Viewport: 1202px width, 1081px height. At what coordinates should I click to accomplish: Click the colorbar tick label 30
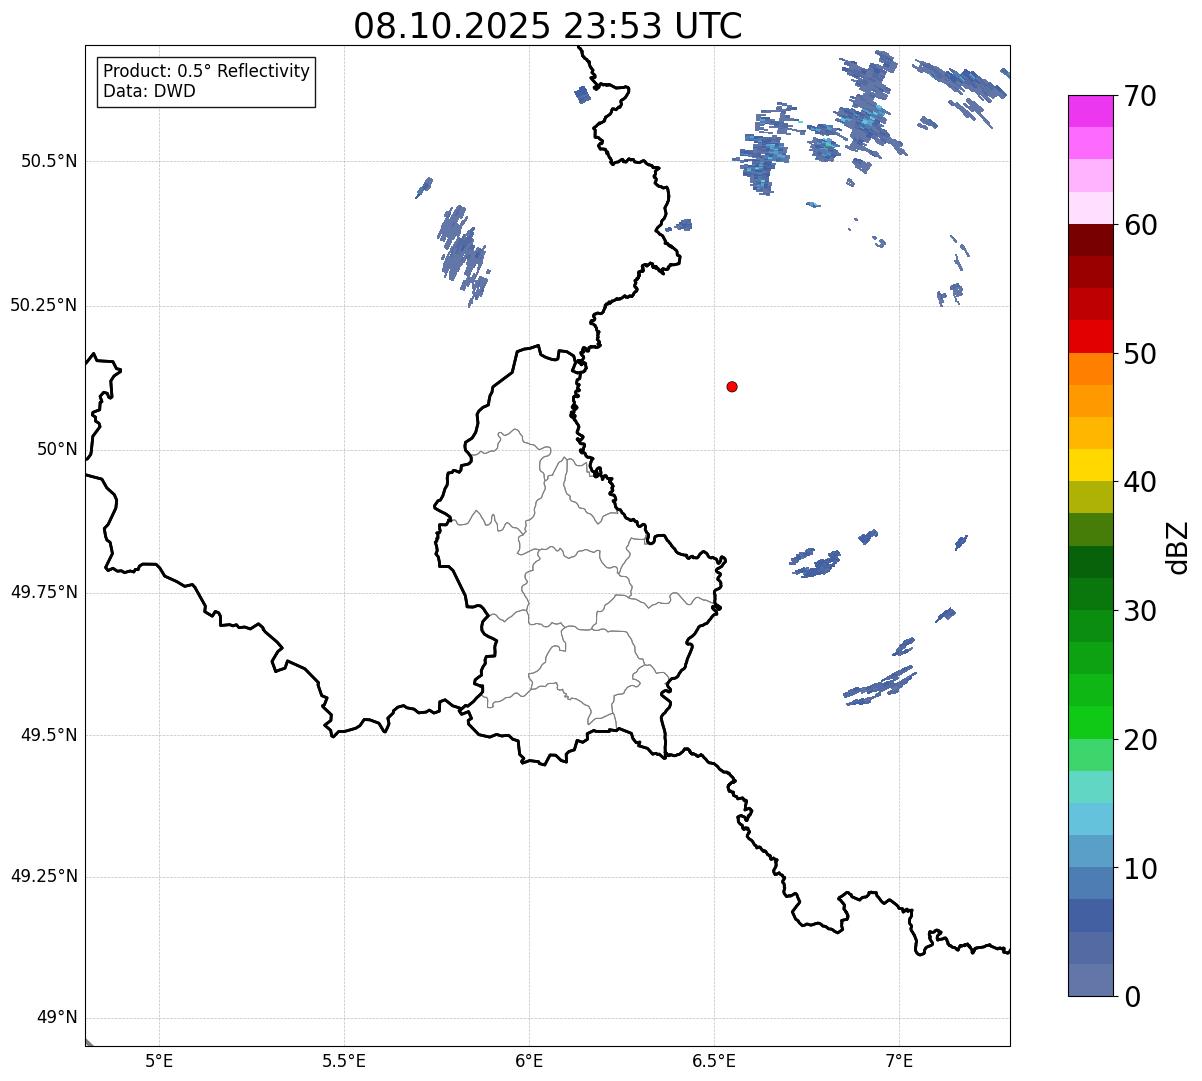pyautogui.click(x=1140, y=611)
